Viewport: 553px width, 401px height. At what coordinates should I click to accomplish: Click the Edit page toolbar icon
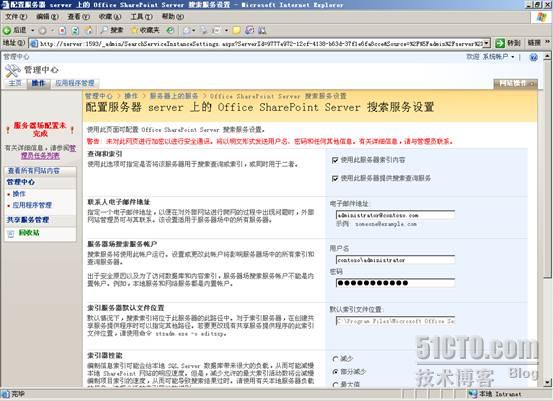(x=216, y=31)
